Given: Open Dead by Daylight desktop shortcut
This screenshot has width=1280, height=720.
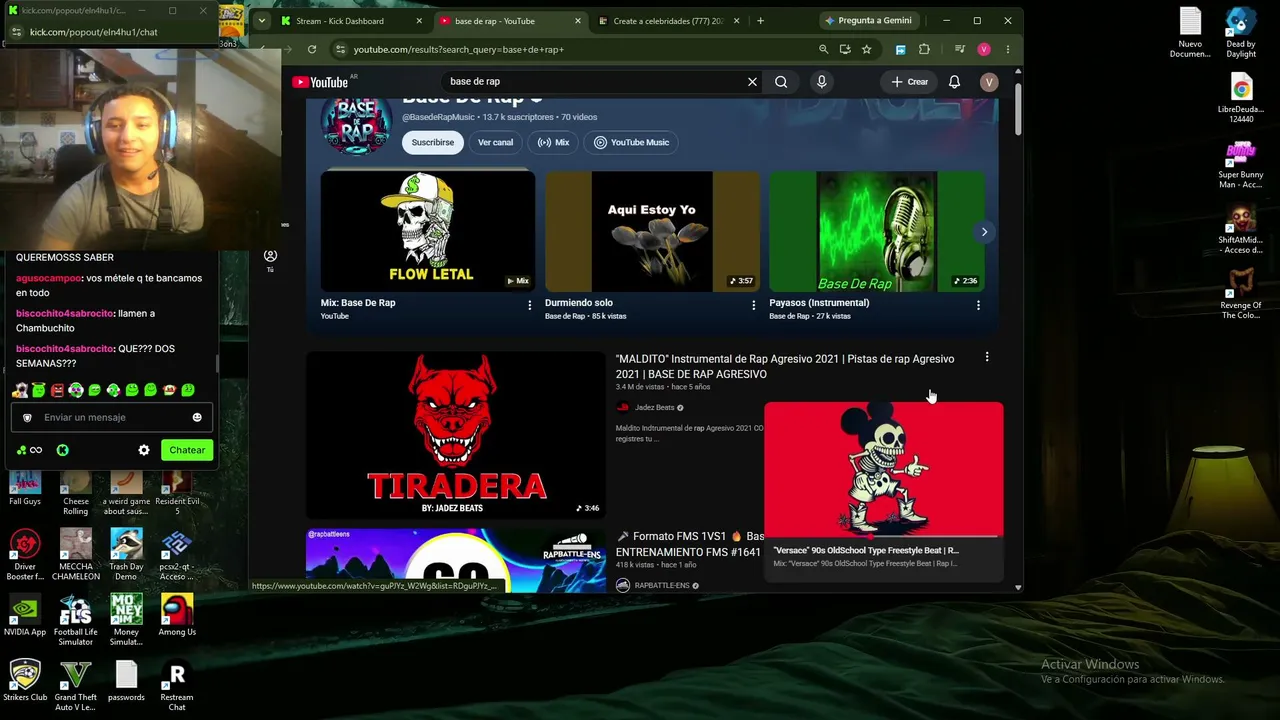Looking at the screenshot, I should [1241, 33].
